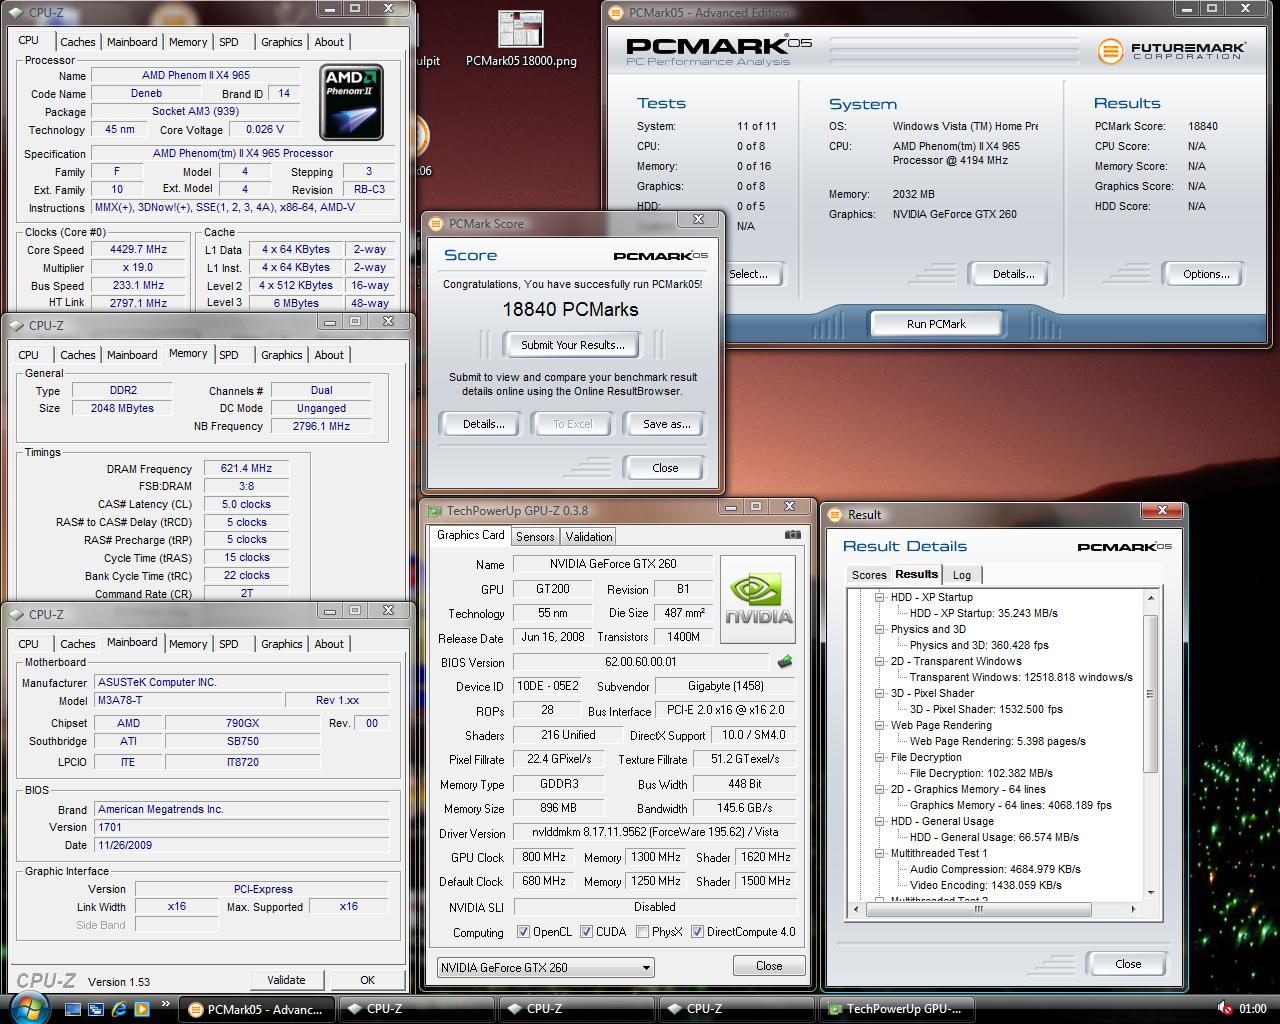This screenshot has width=1280, height=1024.
Task: Click the Futuremark Corporation logo
Action: pos(1171,51)
